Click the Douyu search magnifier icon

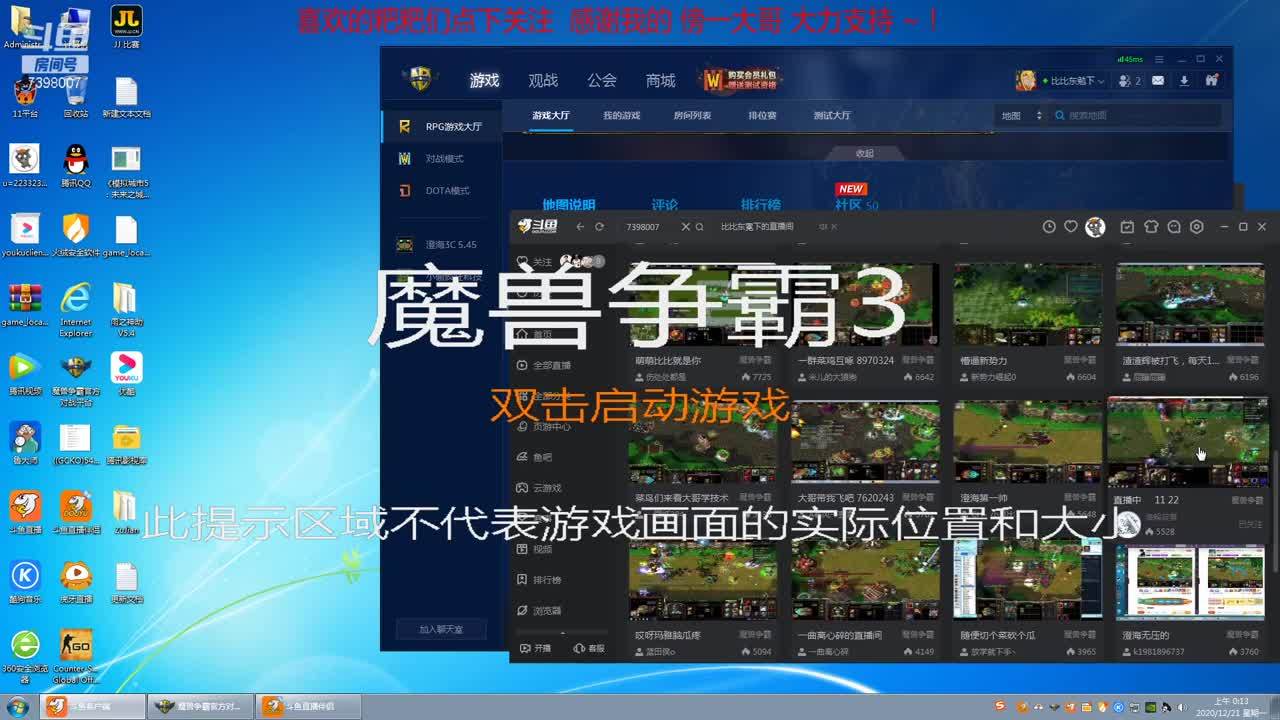pyautogui.click(x=700, y=227)
